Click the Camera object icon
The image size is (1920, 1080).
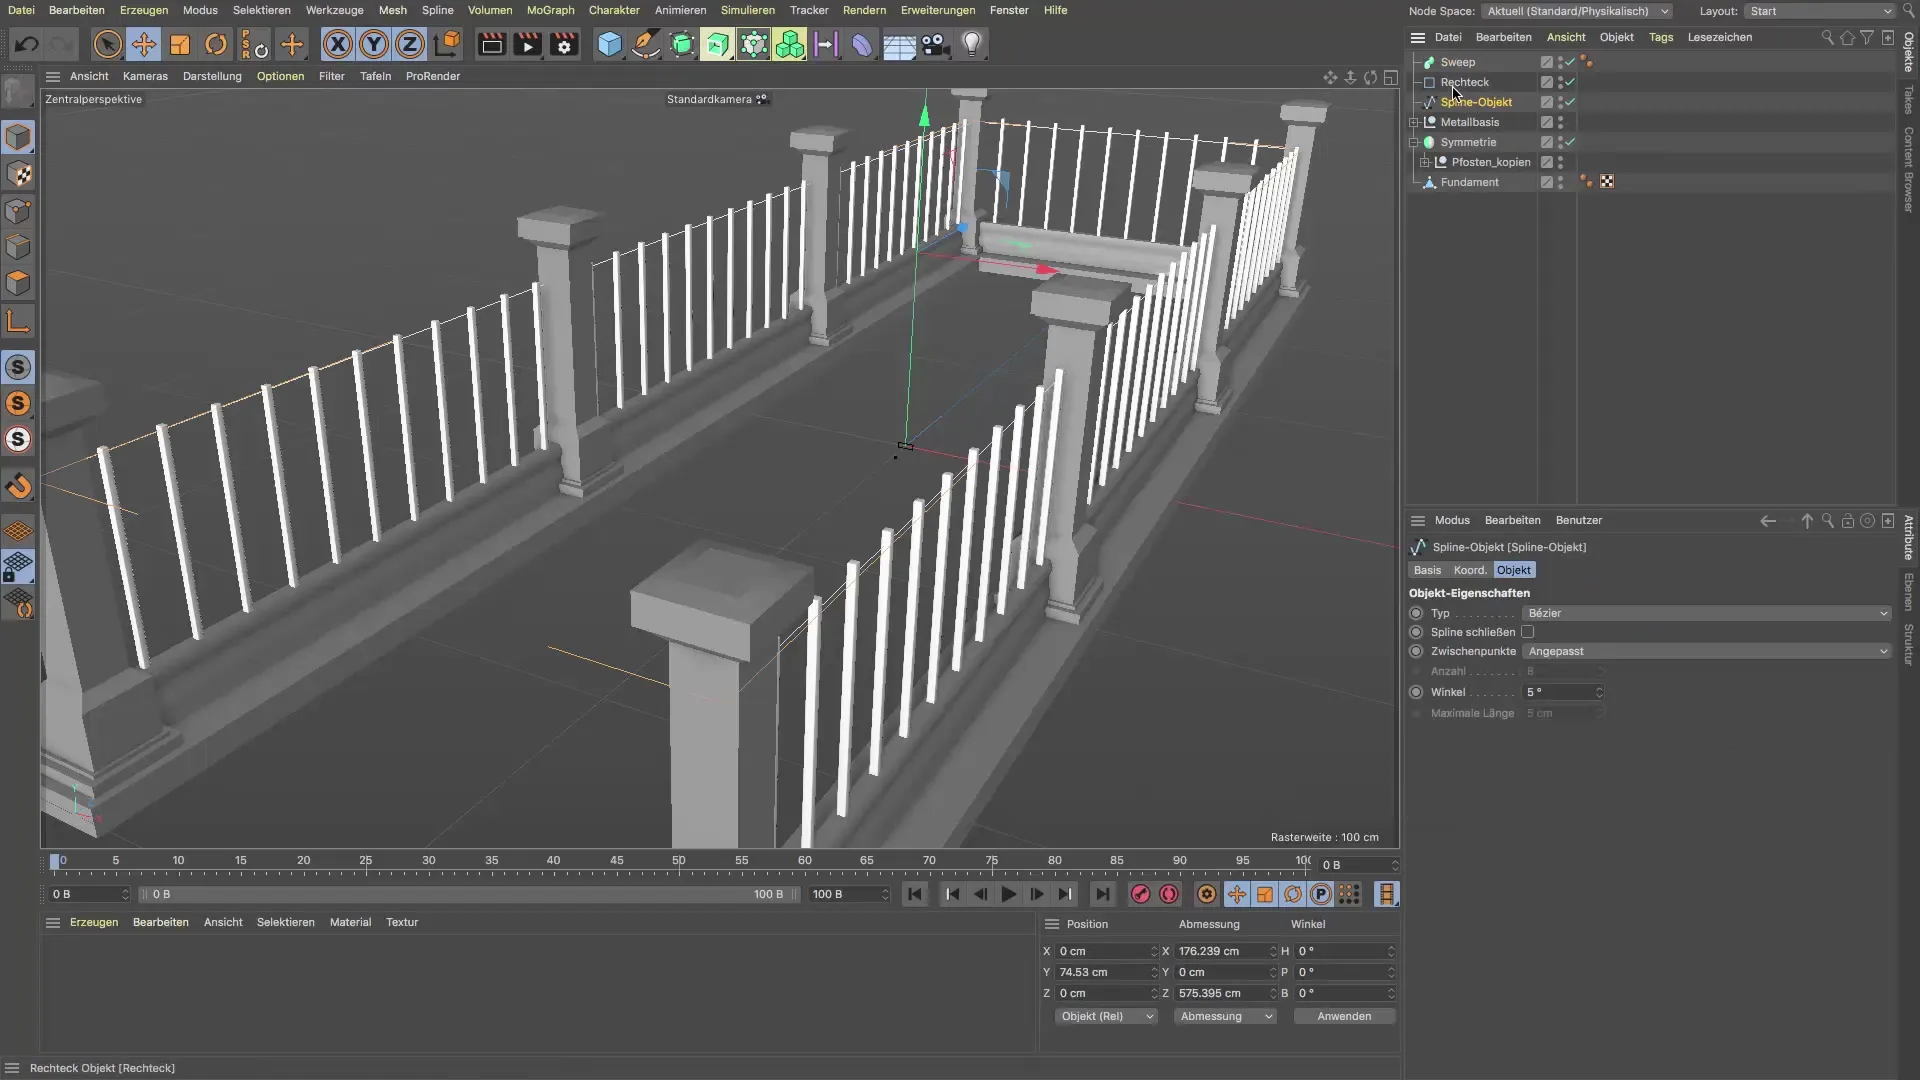(x=935, y=44)
